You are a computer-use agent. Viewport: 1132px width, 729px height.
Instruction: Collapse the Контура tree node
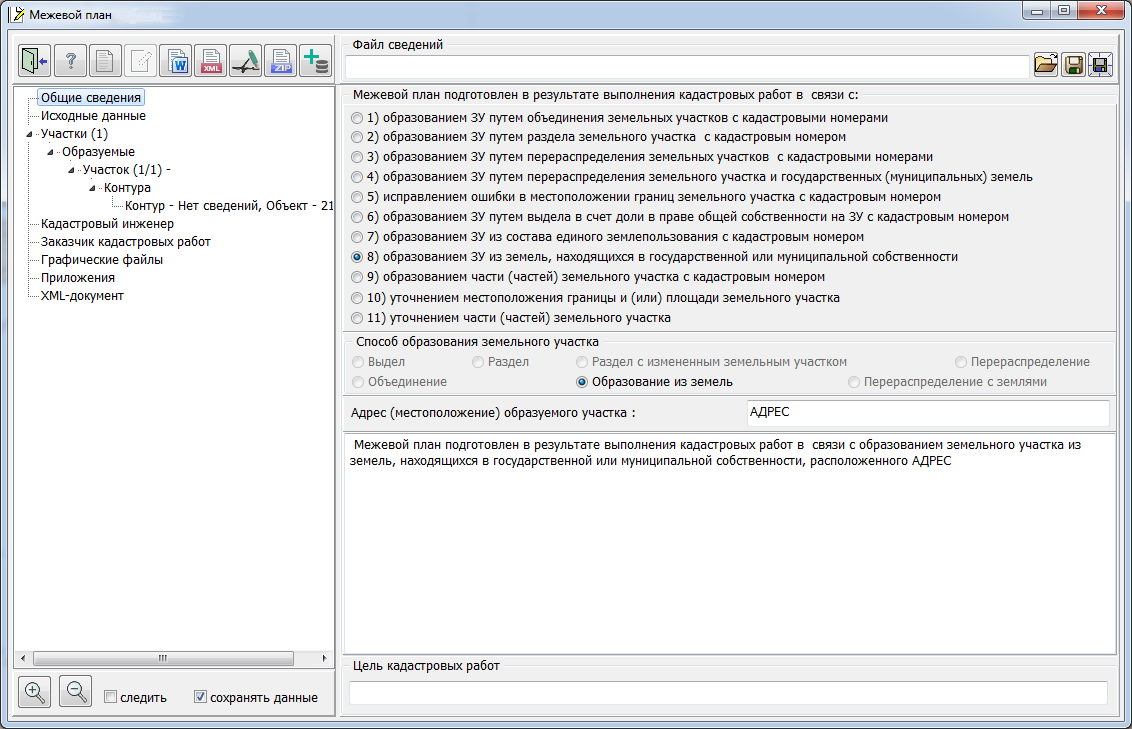coord(93,188)
